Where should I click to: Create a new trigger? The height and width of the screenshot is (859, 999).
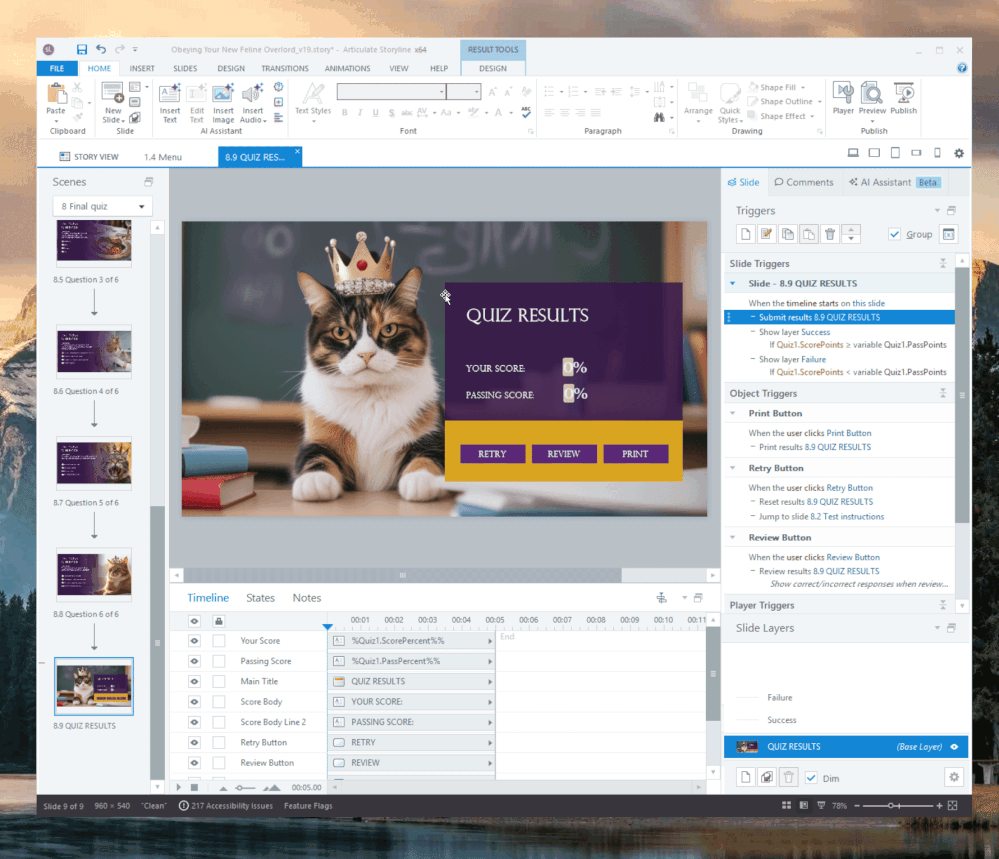click(746, 234)
